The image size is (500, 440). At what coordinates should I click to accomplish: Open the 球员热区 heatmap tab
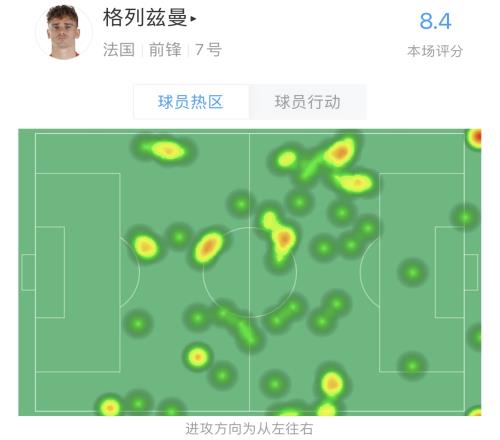(x=191, y=102)
